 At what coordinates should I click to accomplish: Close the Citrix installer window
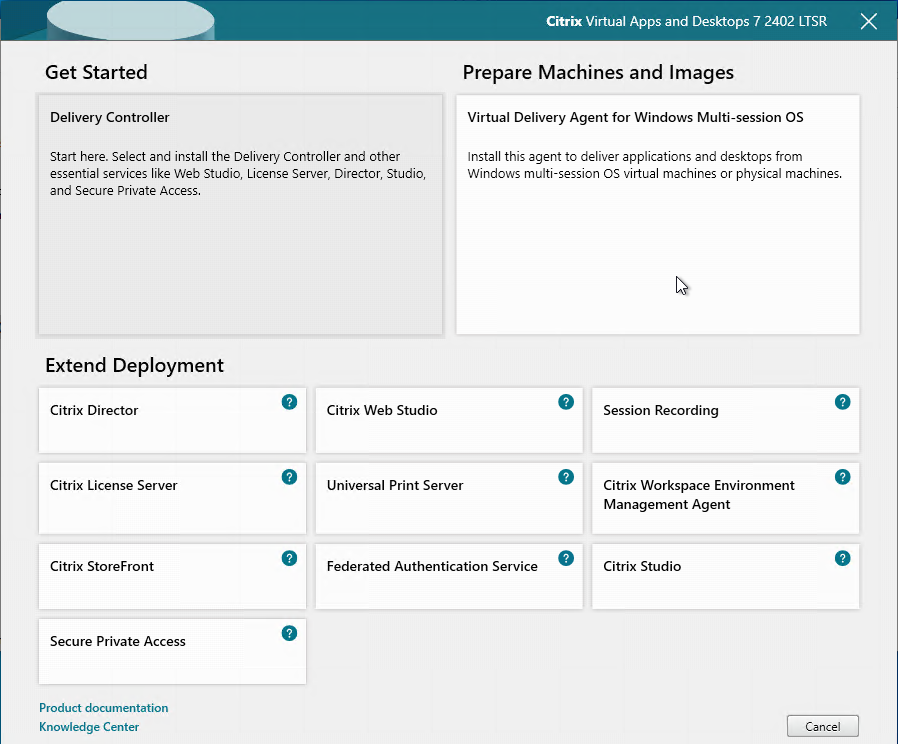click(869, 21)
